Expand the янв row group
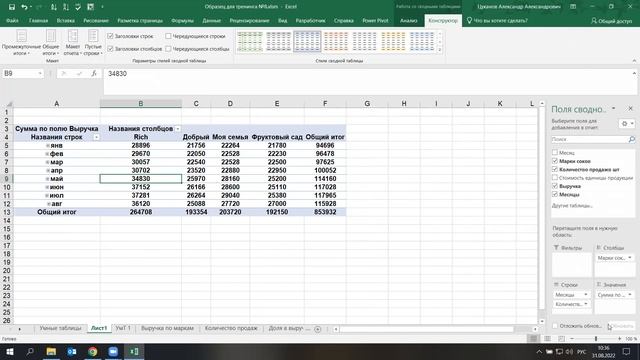Viewport: 640px width, 360px height. click(x=48, y=146)
